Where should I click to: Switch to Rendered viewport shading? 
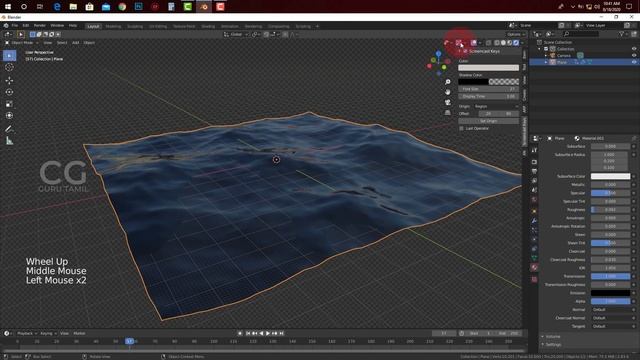coord(516,42)
